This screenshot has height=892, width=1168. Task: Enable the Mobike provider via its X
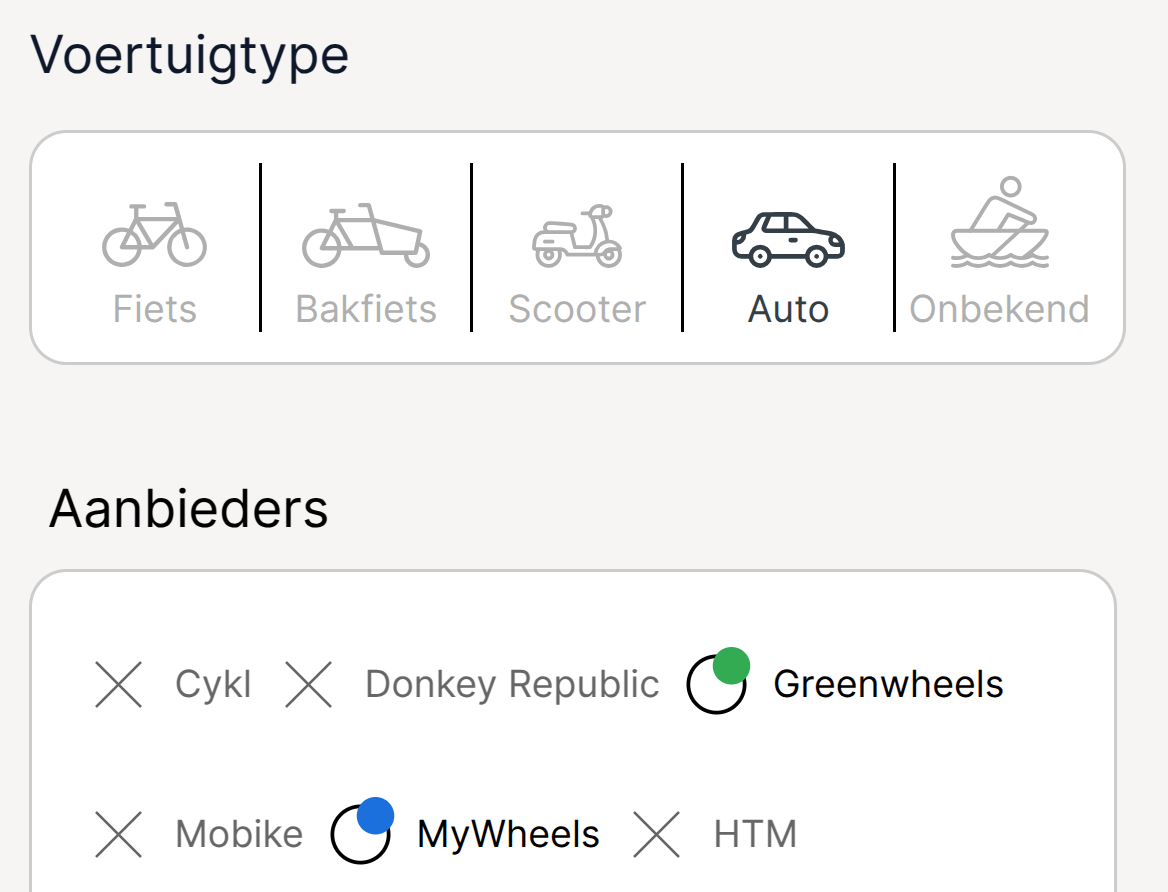pos(118,834)
